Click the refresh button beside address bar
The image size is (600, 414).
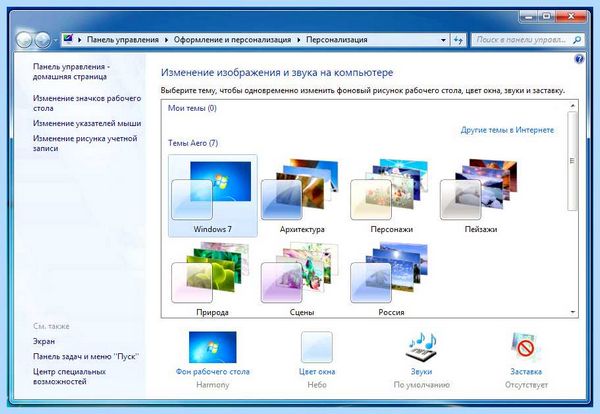click(458, 39)
